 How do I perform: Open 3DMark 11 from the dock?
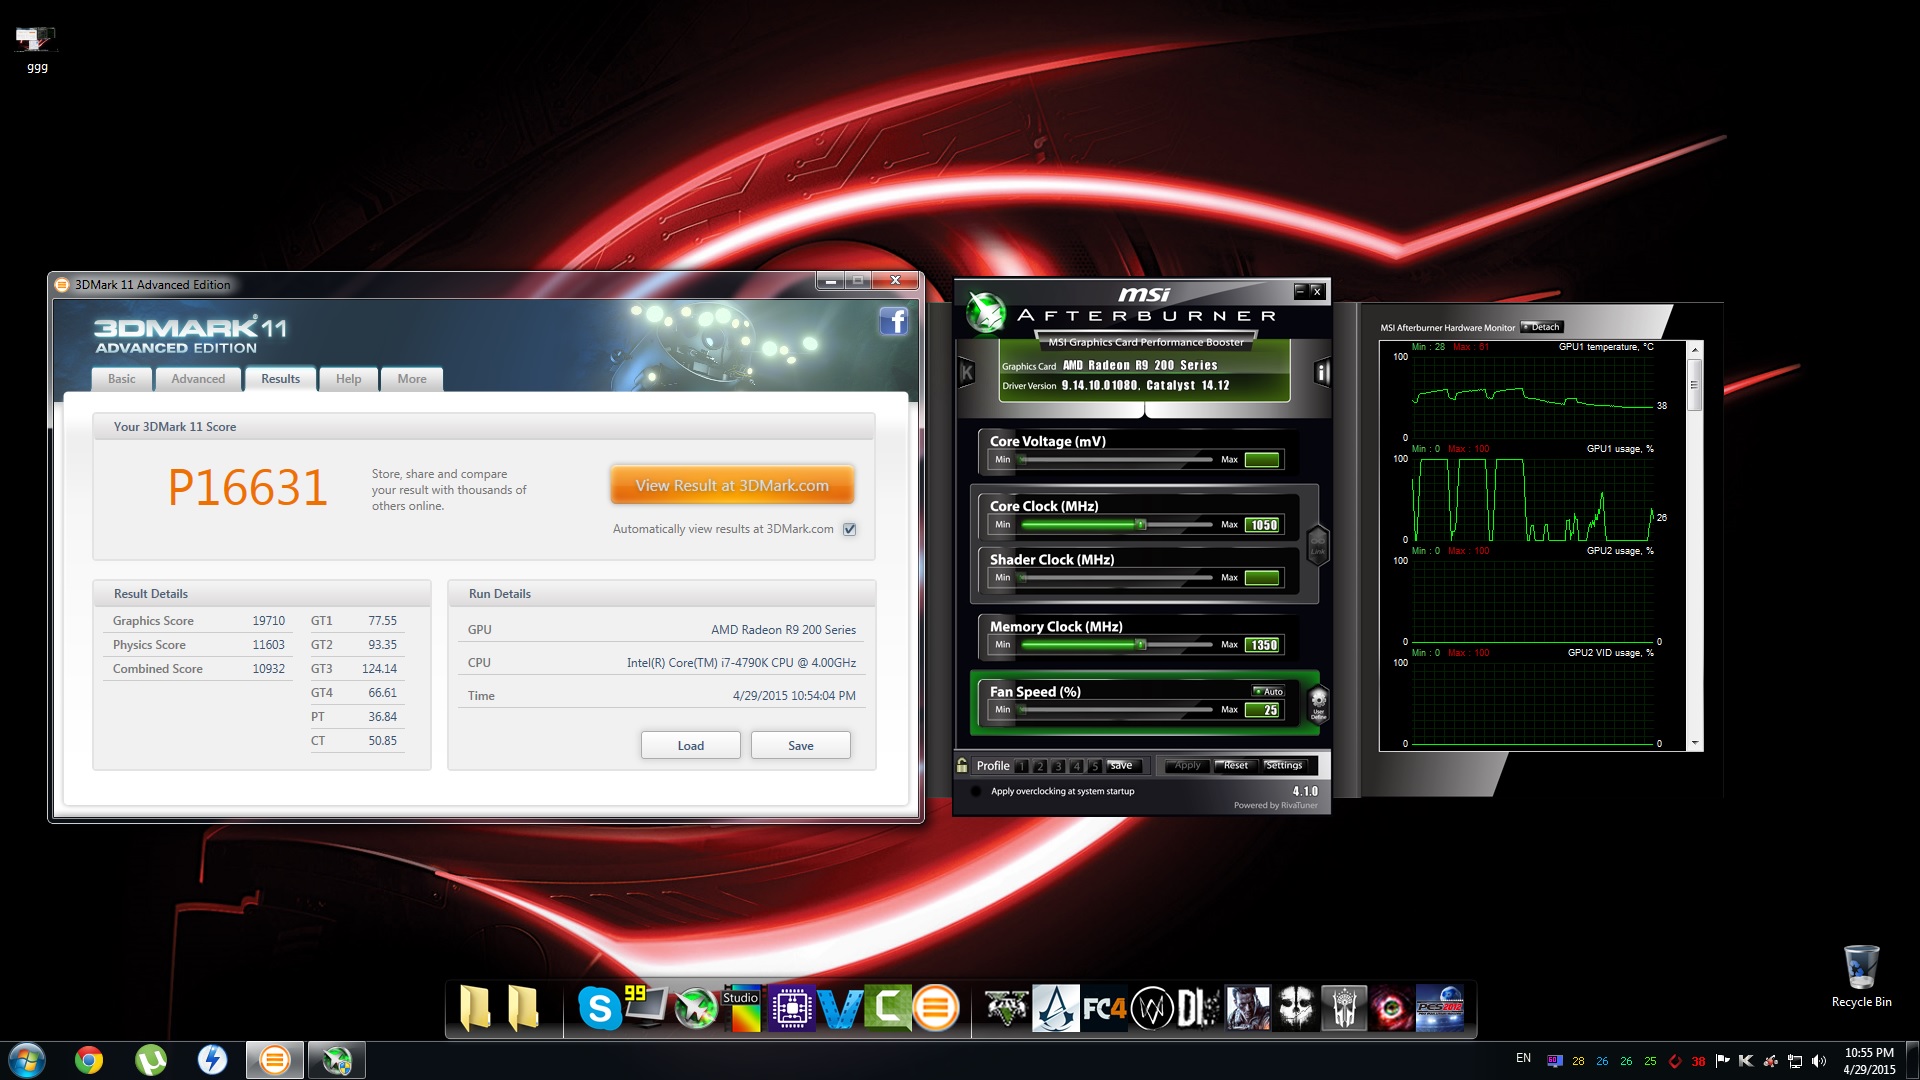pos(936,1008)
